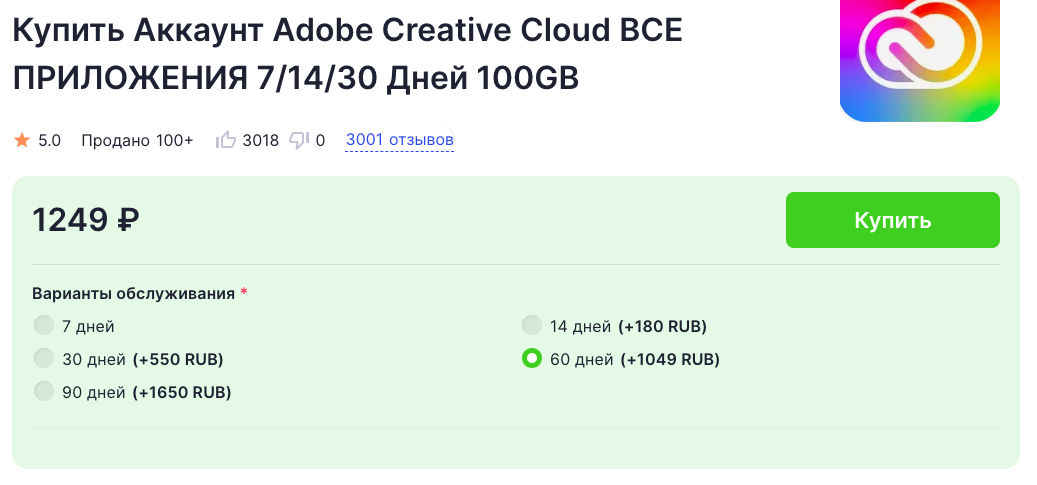Click the 0 dislikes count

pos(320,141)
